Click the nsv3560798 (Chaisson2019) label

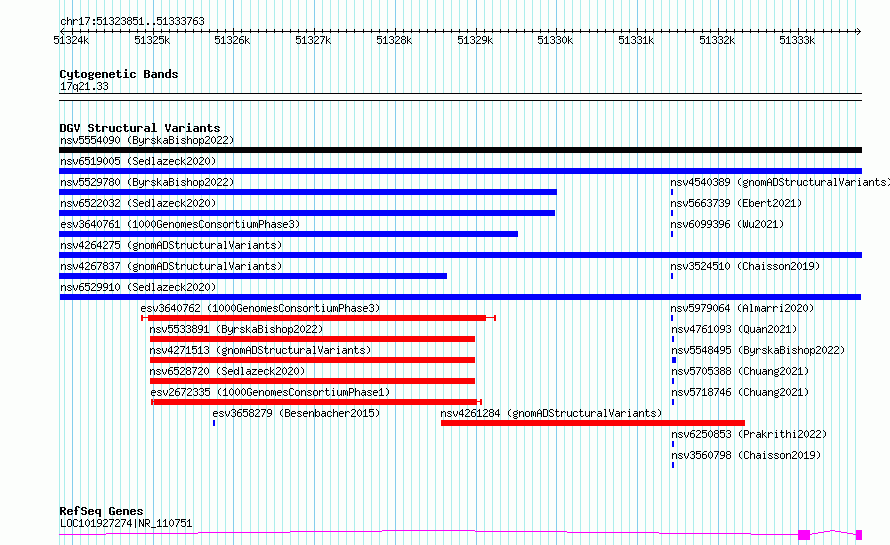pos(746,455)
